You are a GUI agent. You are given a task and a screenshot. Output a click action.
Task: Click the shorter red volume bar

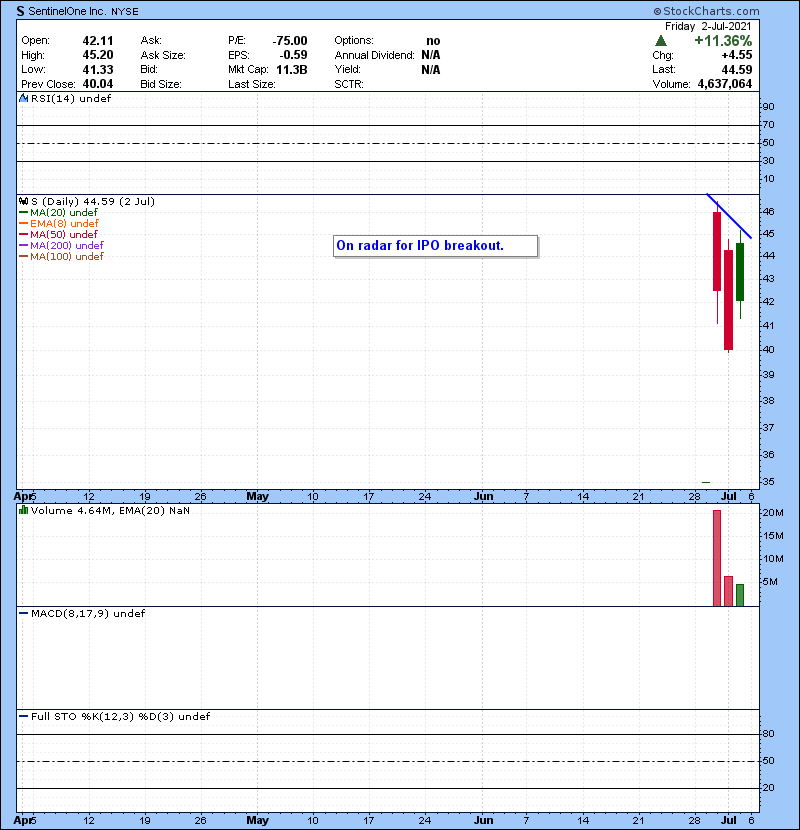pos(729,591)
